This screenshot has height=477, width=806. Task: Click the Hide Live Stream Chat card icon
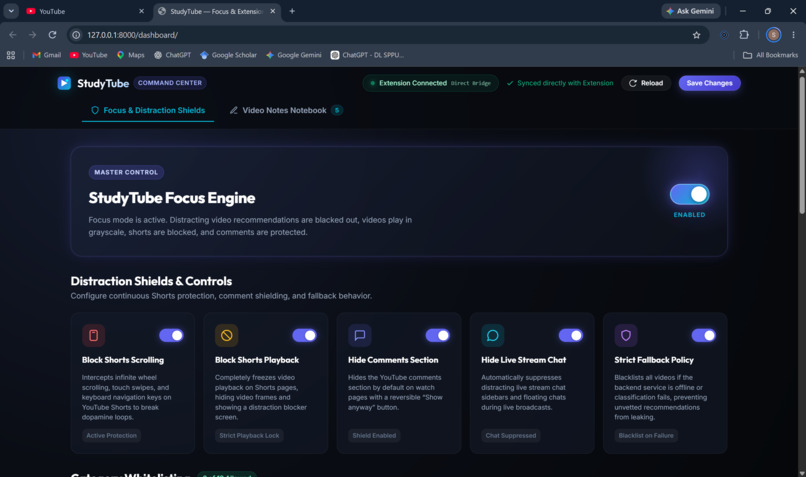tap(492, 336)
